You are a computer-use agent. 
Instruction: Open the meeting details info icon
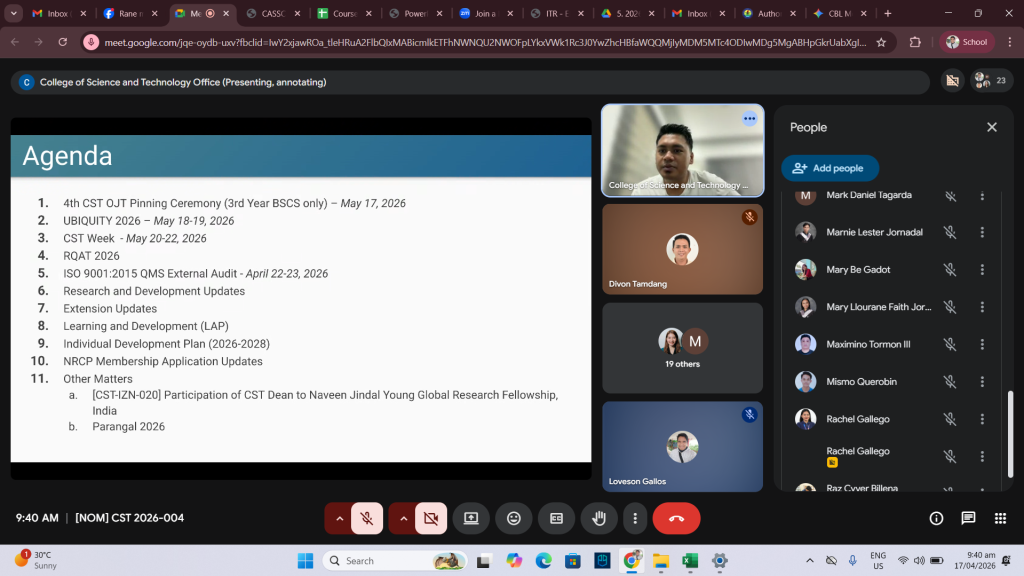pyautogui.click(x=936, y=518)
